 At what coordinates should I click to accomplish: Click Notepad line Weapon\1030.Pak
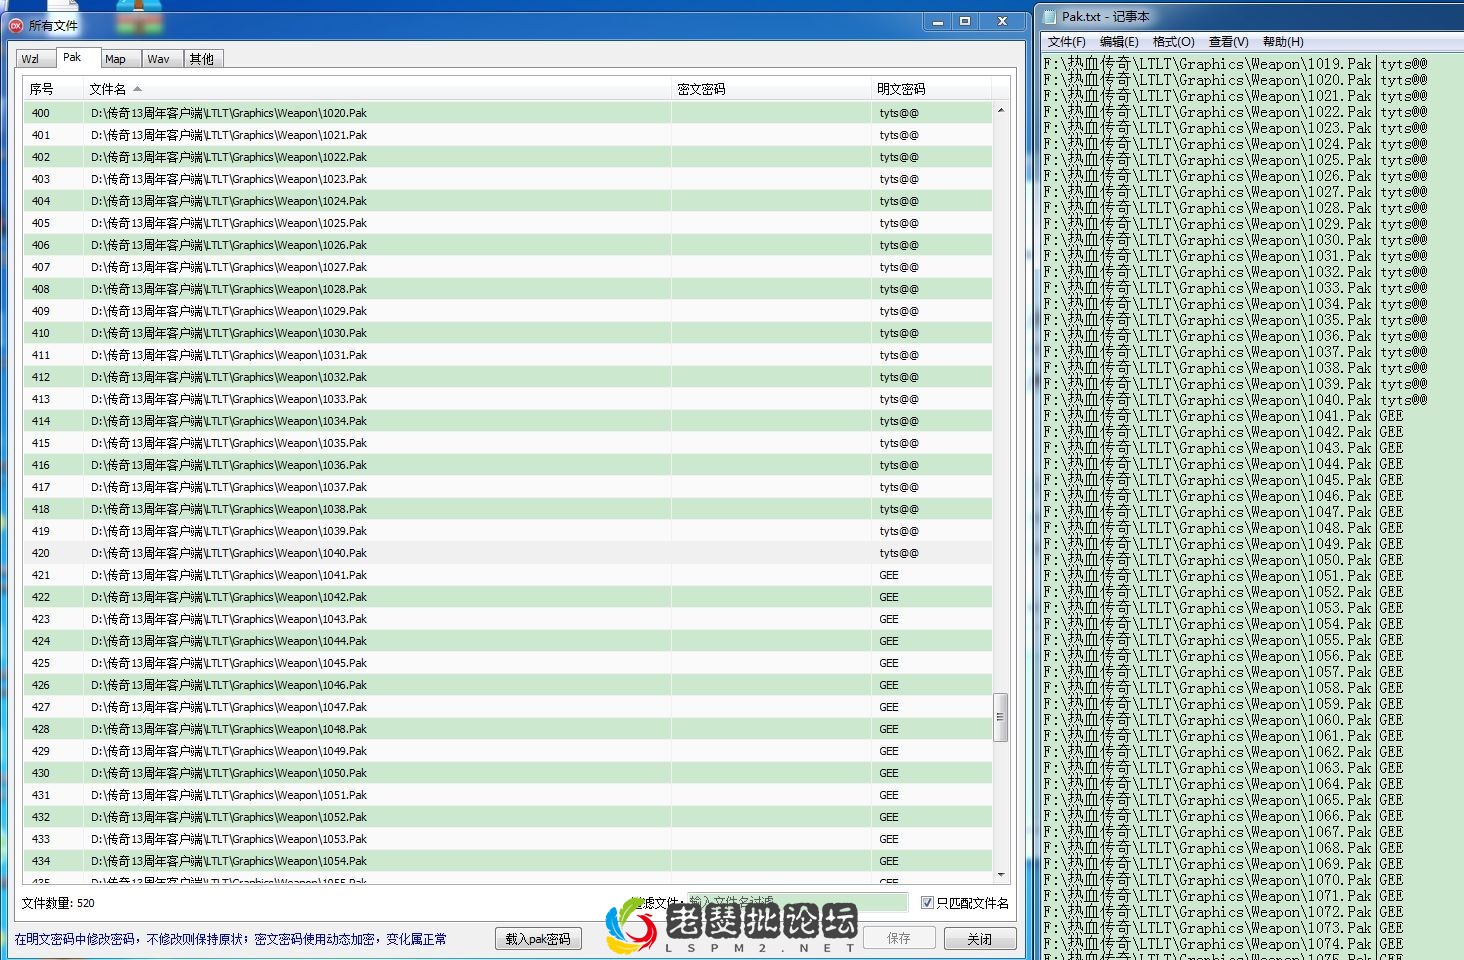pyautogui.click(x=1235, y=240)
